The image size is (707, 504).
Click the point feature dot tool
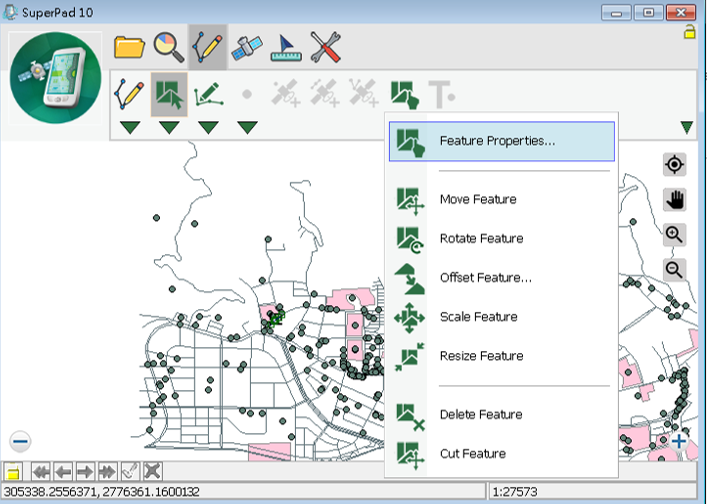coord(247,95)
